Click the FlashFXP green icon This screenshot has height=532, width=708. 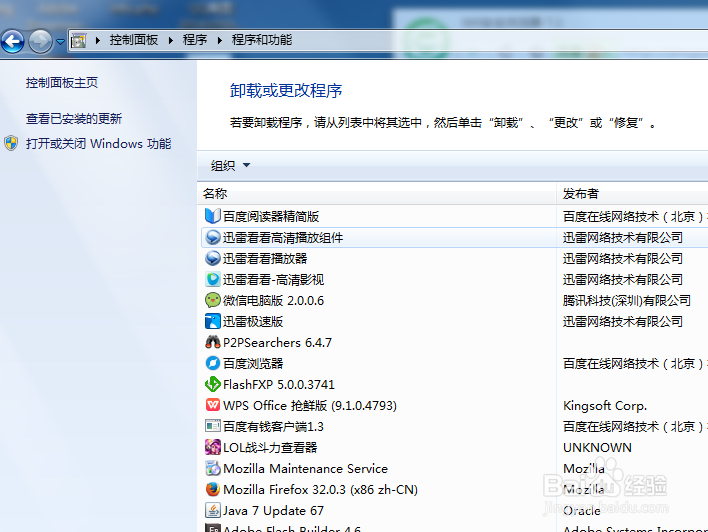[x=213, y=384]
